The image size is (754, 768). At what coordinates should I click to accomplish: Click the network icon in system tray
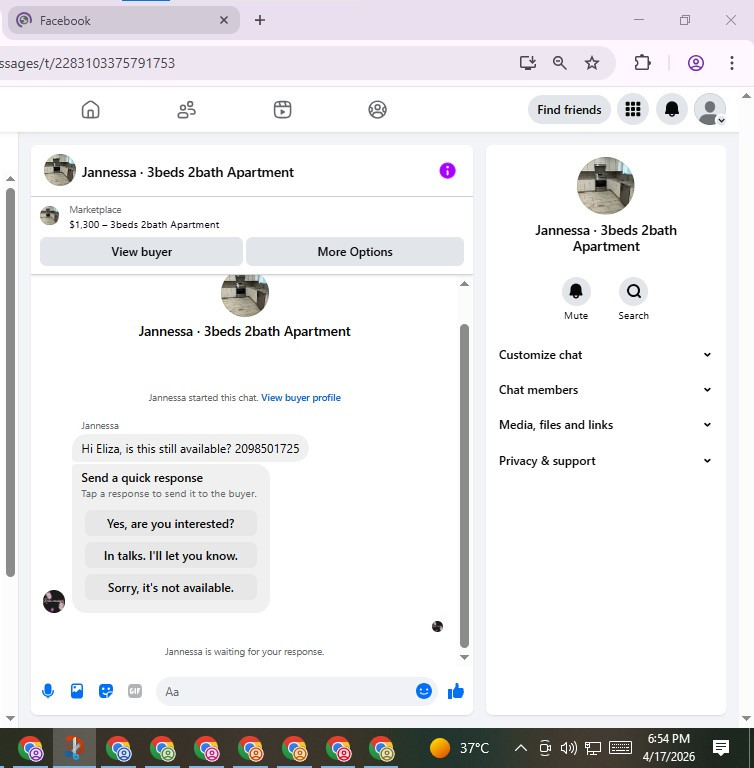(x=593, y=748)
